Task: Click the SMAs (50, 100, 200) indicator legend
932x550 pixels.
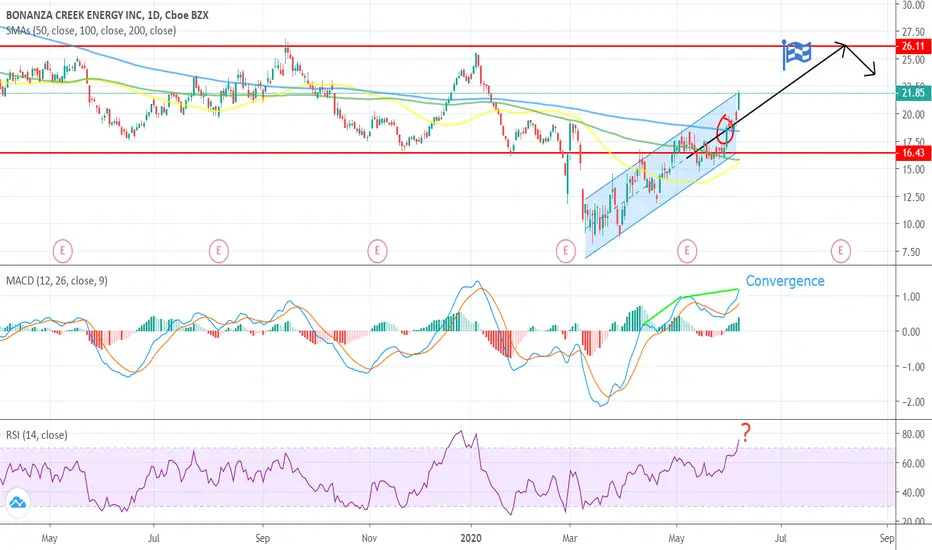Action: click(91, 30)
